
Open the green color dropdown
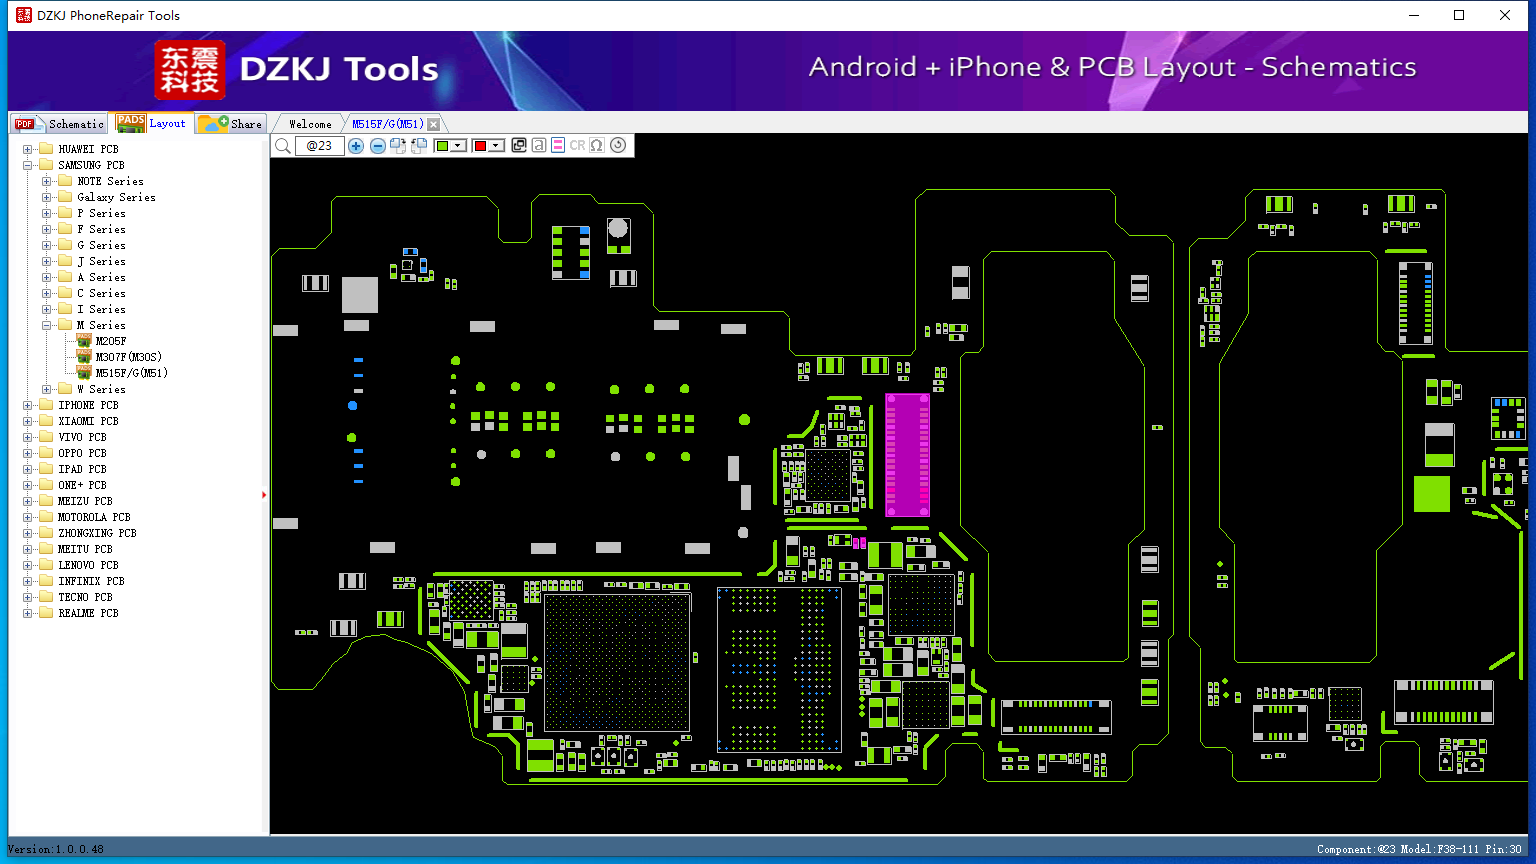[x=459, y=146]
